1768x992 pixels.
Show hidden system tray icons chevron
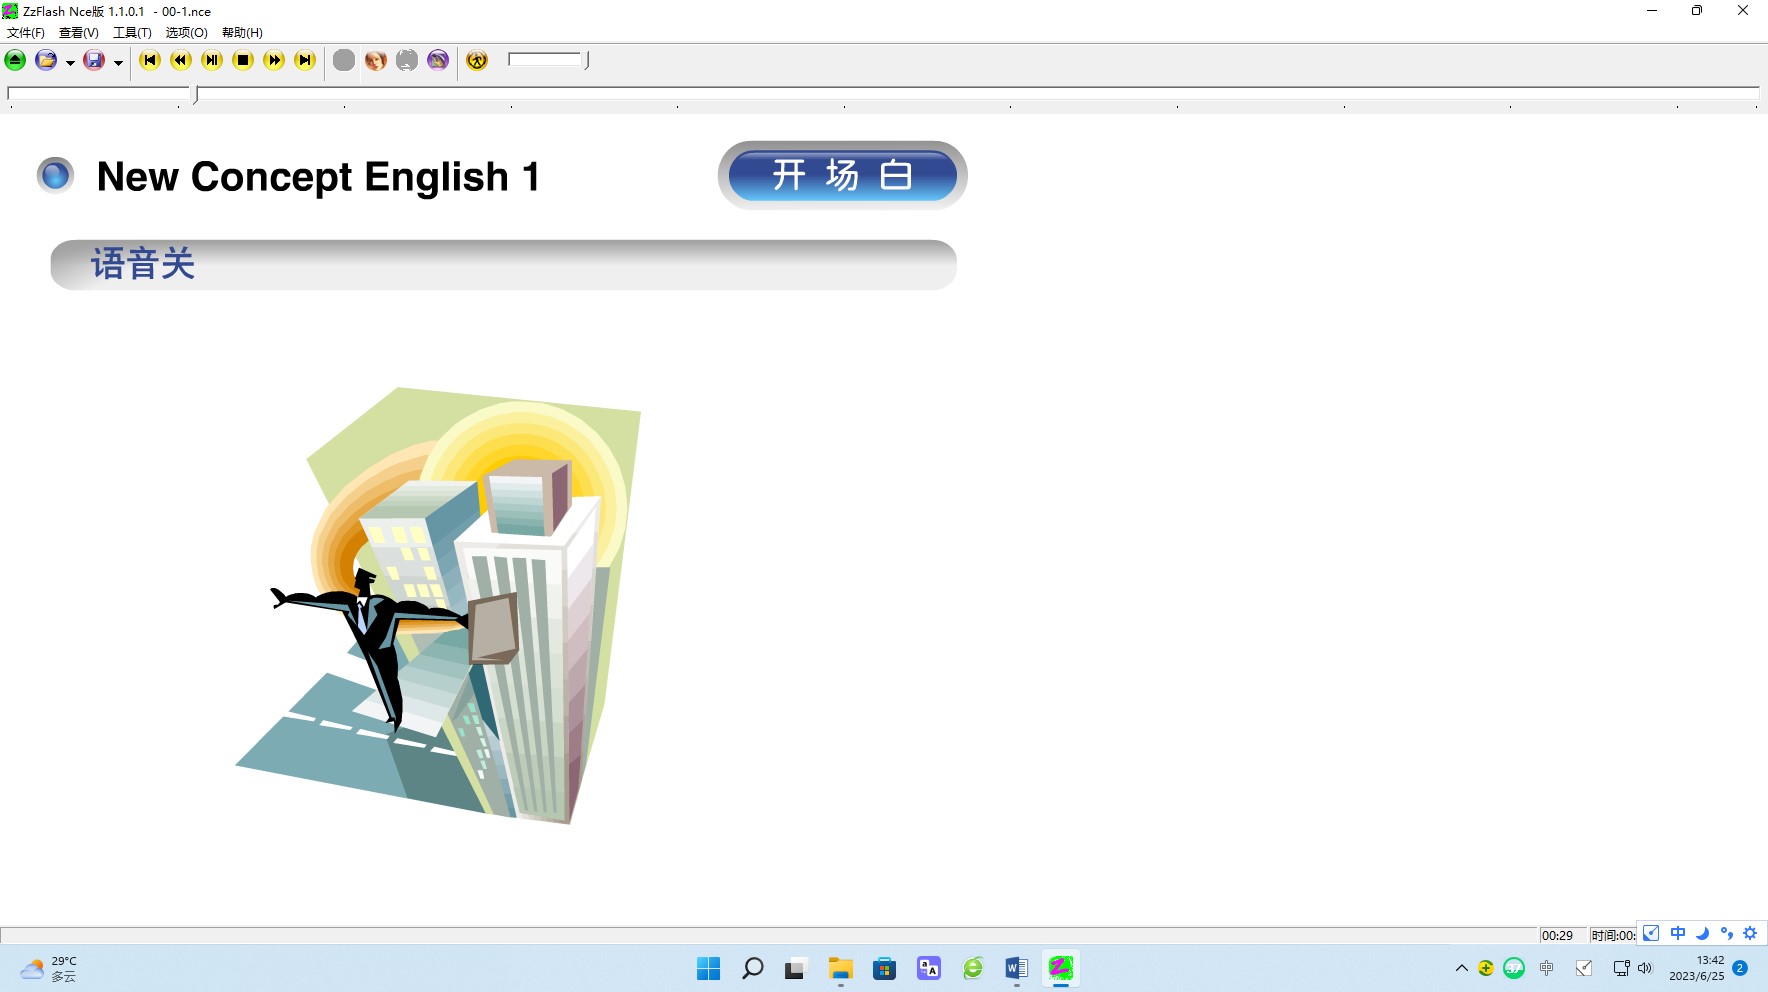click(x=1461, y=968)
